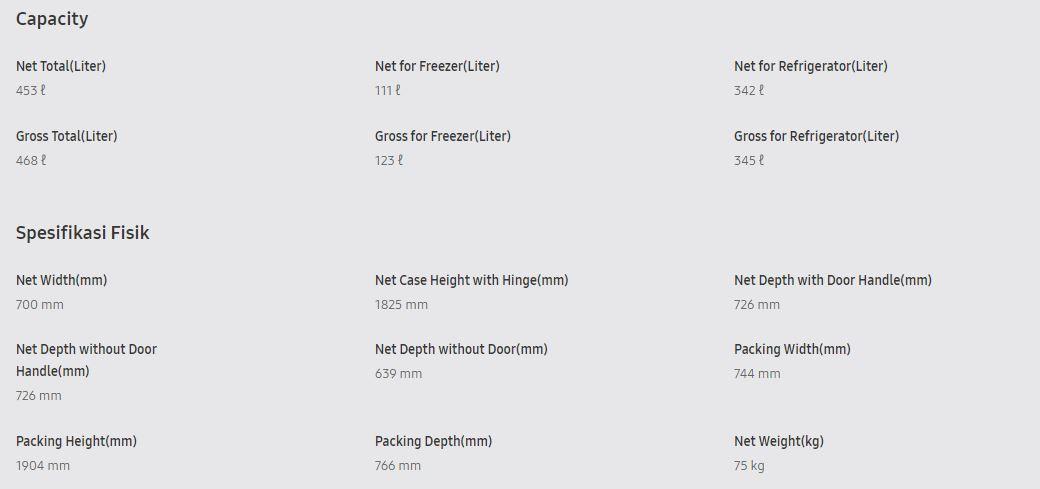Select the Net Width(mm) label
The height and width of the screenshot is (489, 1040).
[x=62, y=280]
